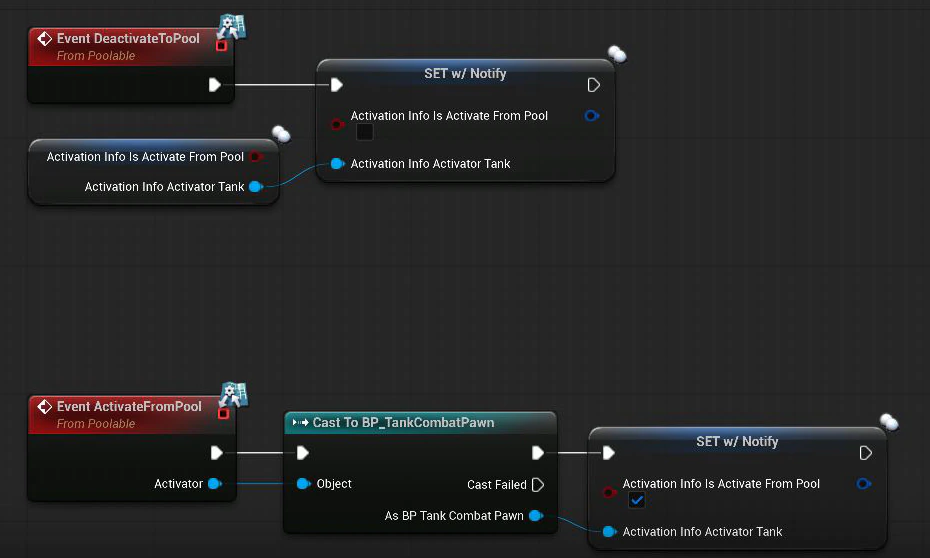Click the Object input pin on Cast node
This screenshot has height=558, width=930.
303,484
